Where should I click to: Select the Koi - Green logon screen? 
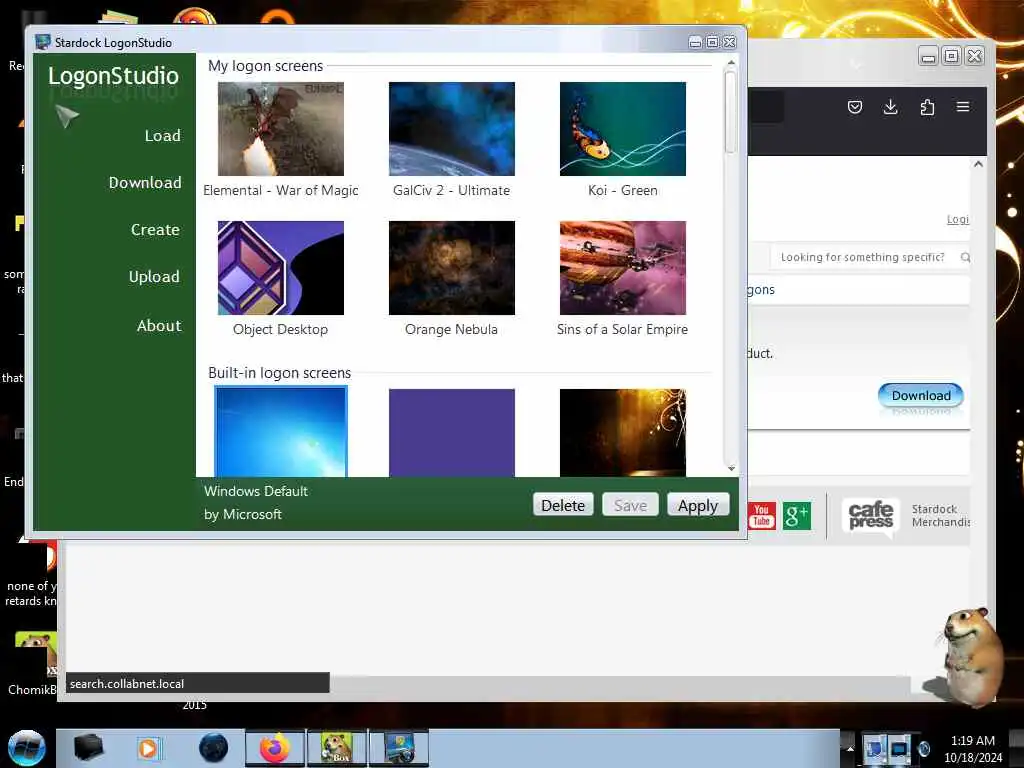pos(623,129)
